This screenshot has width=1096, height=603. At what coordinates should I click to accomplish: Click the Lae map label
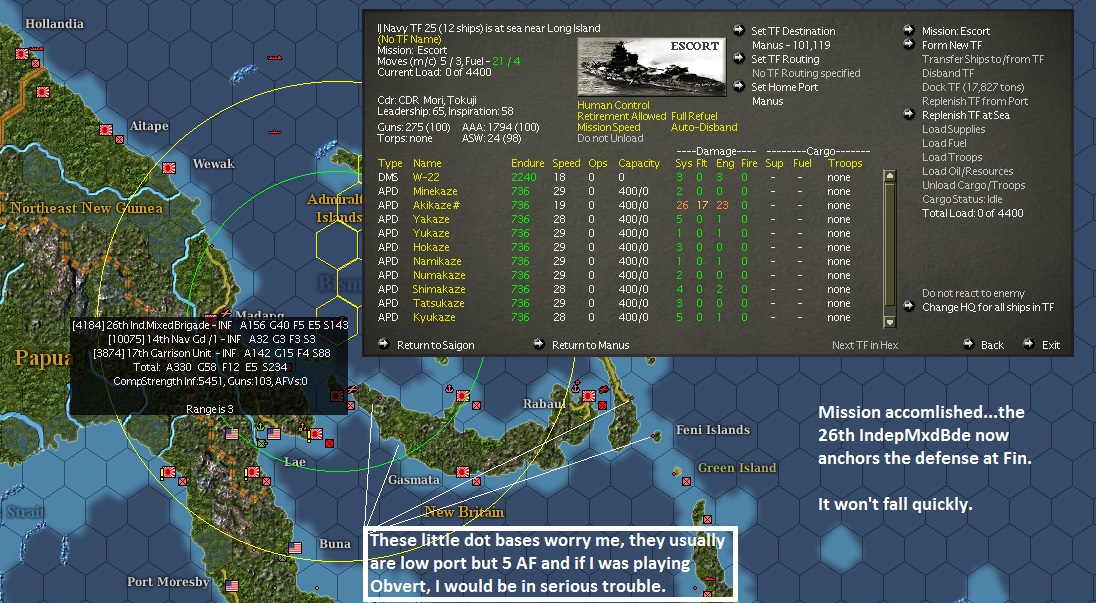(x=294, y=462)
